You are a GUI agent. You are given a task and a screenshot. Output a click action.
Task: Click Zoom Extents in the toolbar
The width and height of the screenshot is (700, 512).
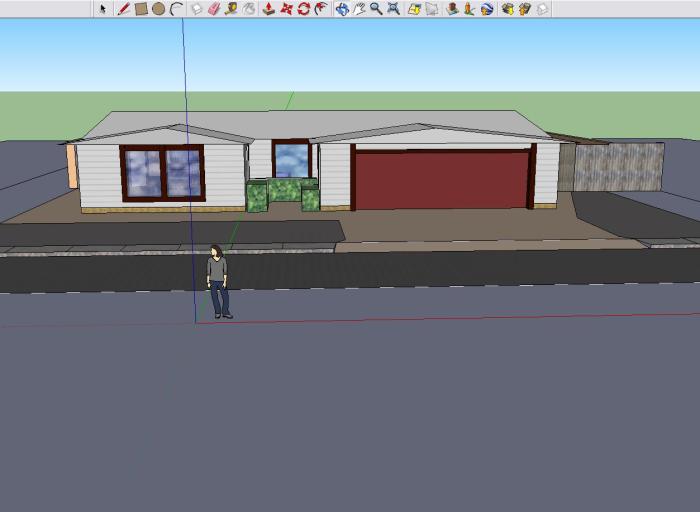coord(394,9)
